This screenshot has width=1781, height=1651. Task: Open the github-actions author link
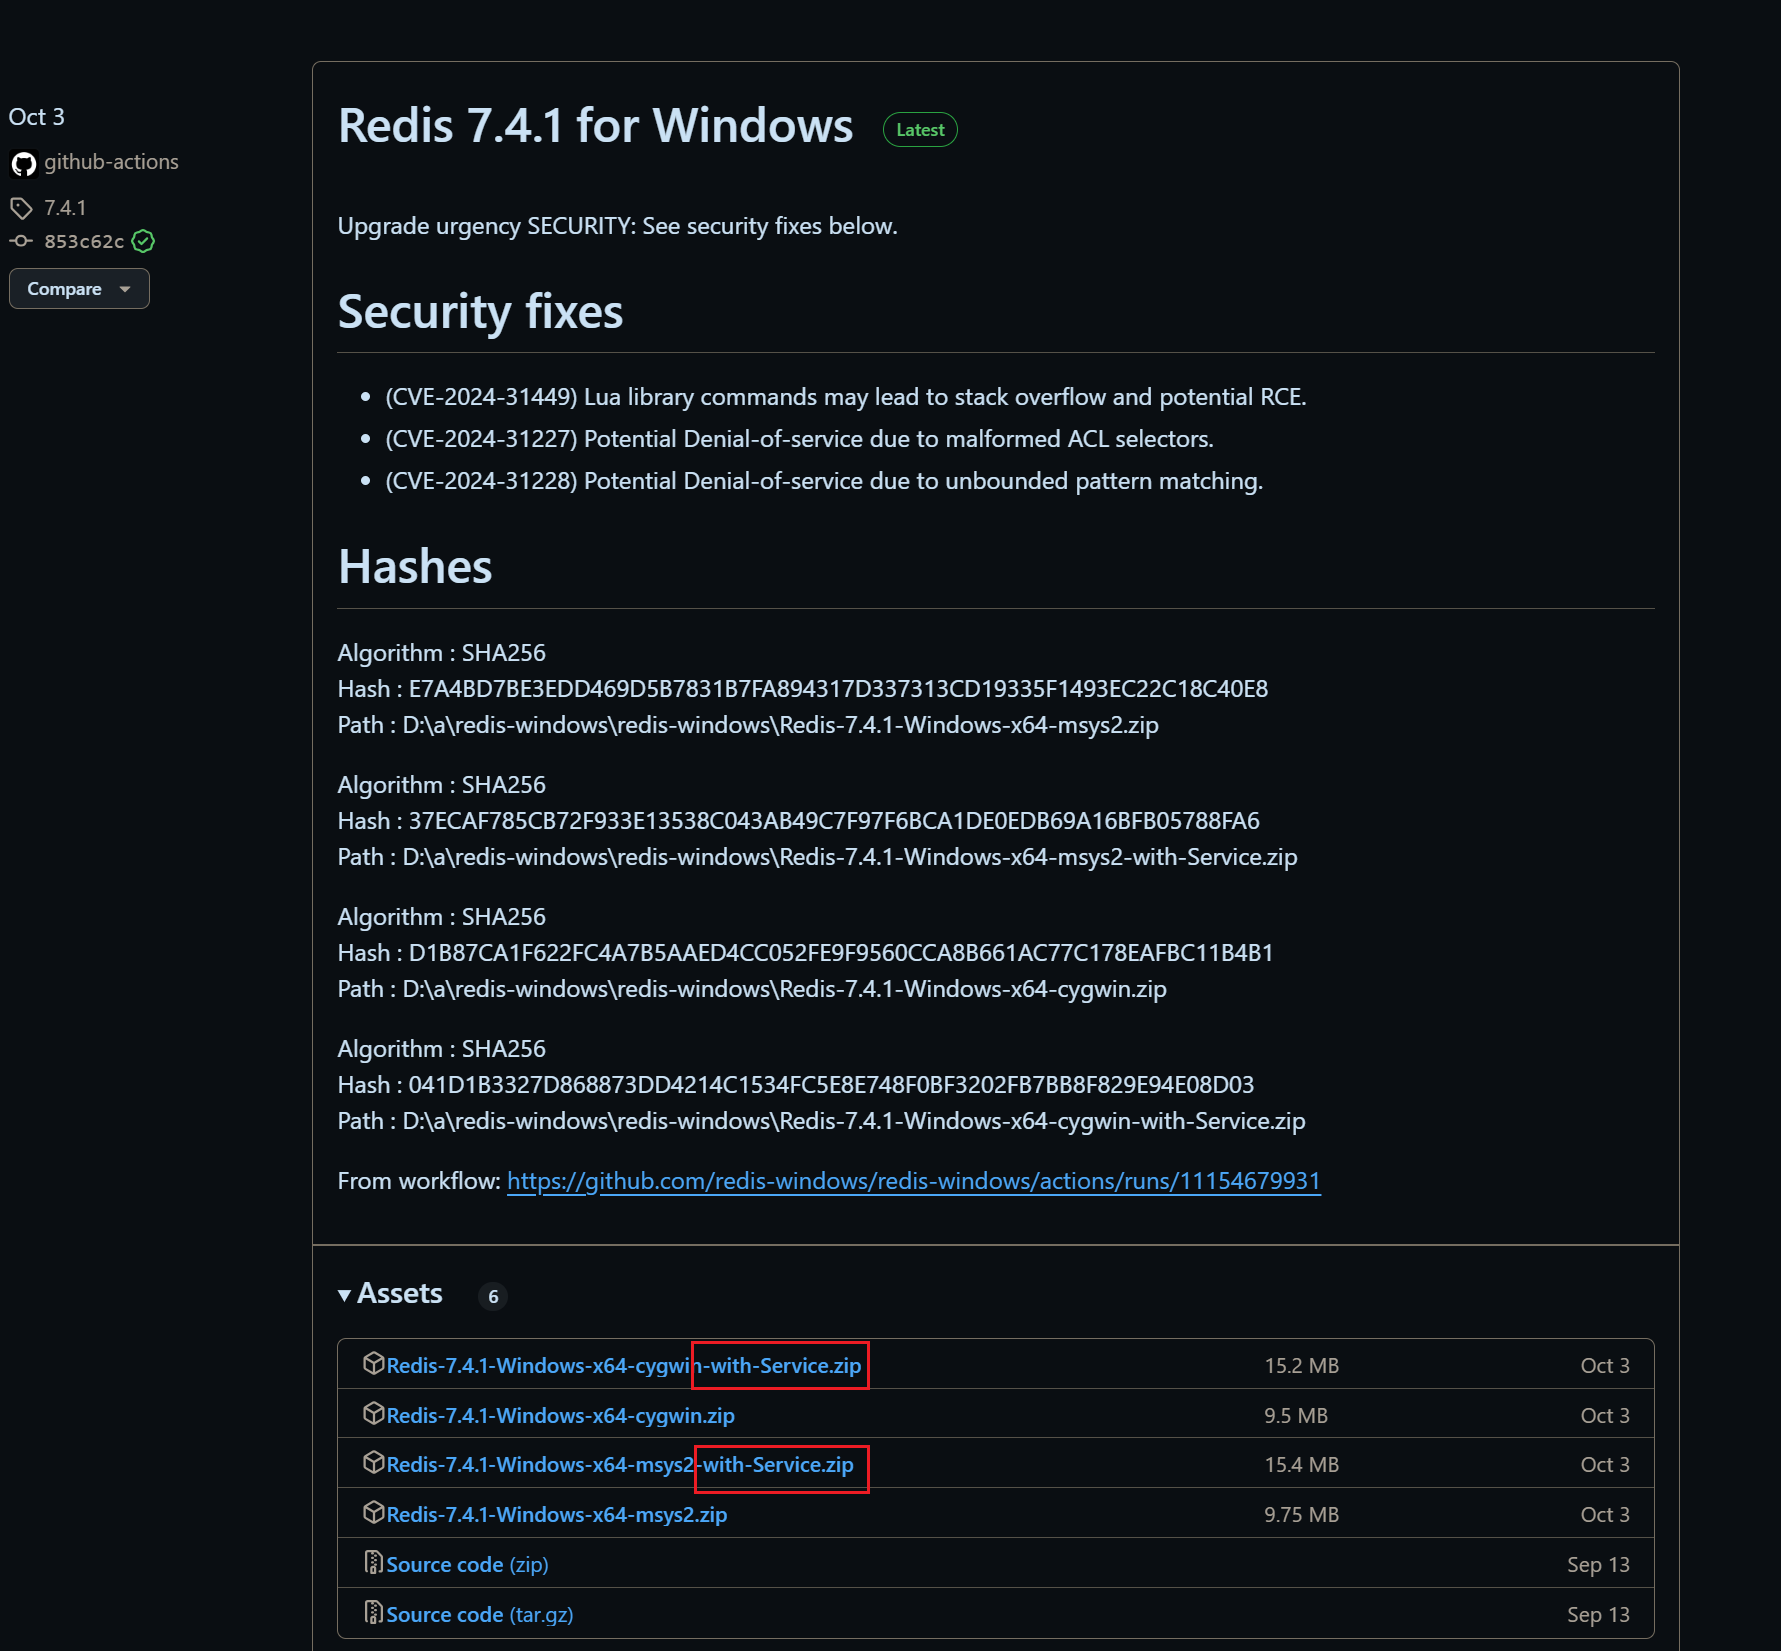pos(111,162)
